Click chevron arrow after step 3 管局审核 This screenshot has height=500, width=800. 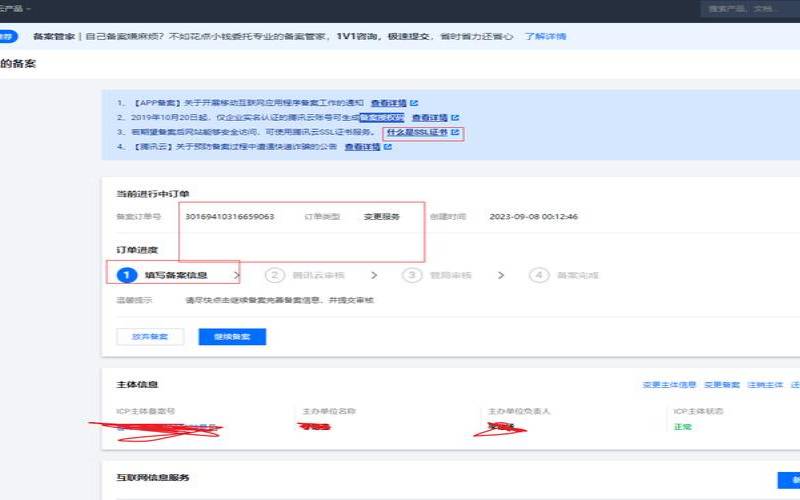(x=501, y=275)
